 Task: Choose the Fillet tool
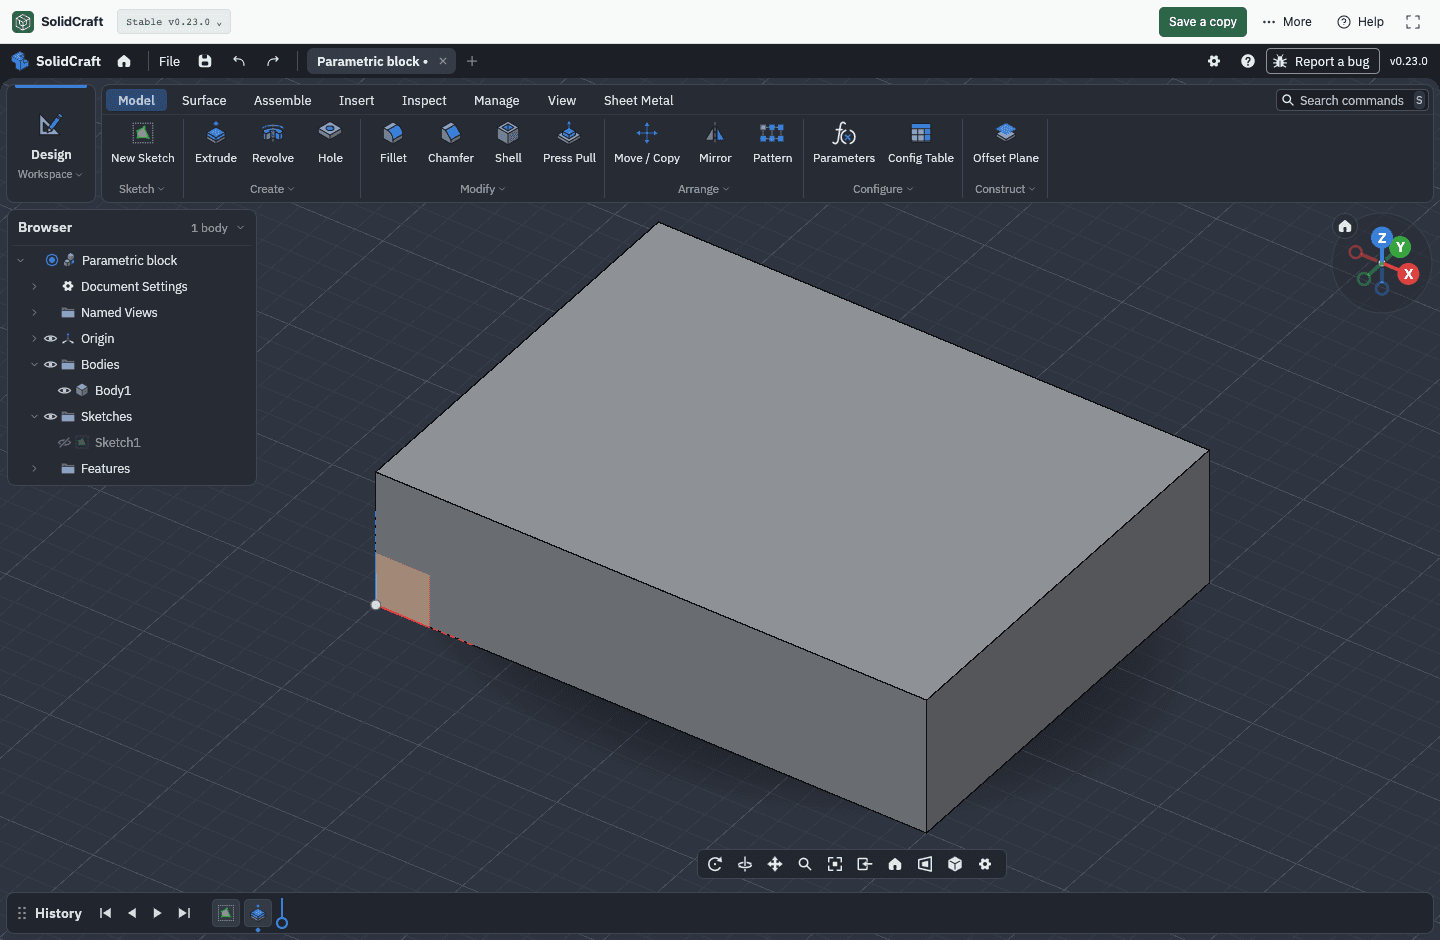tap(393, 143)
